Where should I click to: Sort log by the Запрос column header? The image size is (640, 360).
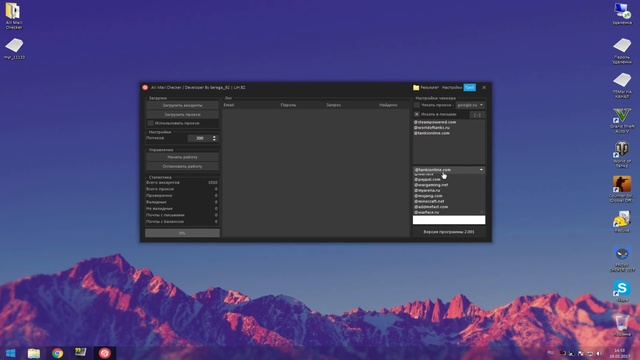tap(333, 105)
